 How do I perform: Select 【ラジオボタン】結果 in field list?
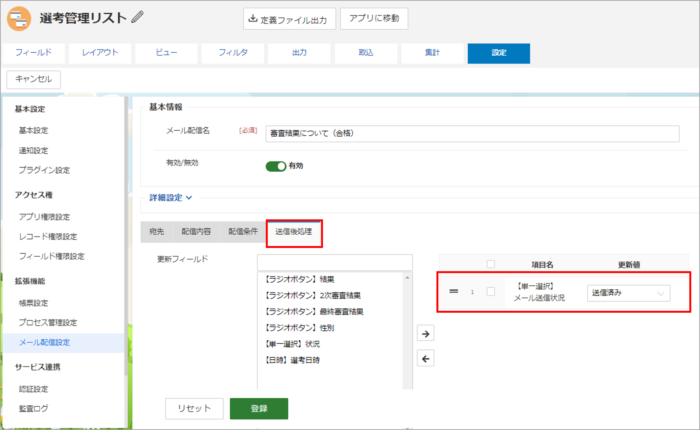click(x=299, y=279)
